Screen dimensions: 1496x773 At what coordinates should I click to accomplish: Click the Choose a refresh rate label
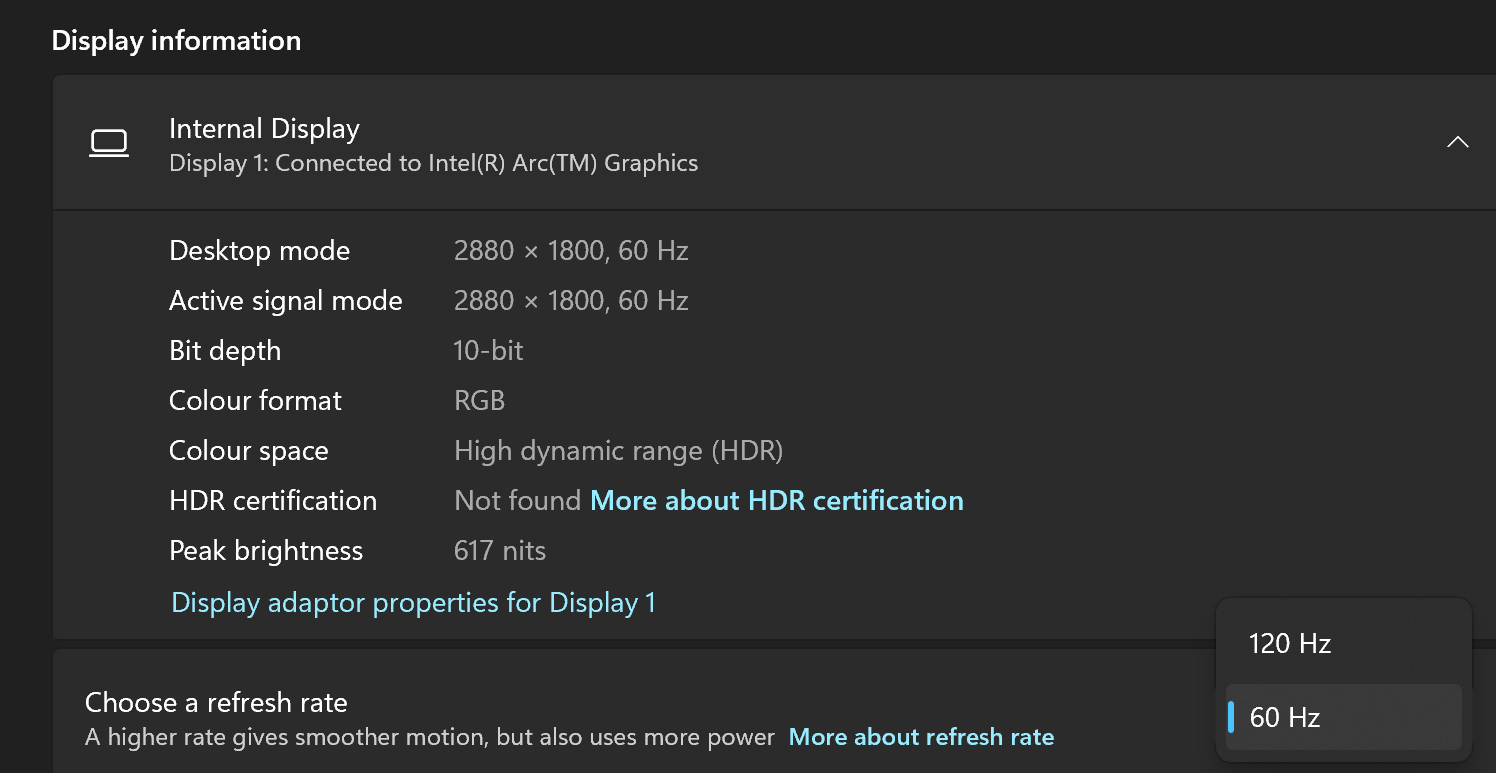pos(216,702)
